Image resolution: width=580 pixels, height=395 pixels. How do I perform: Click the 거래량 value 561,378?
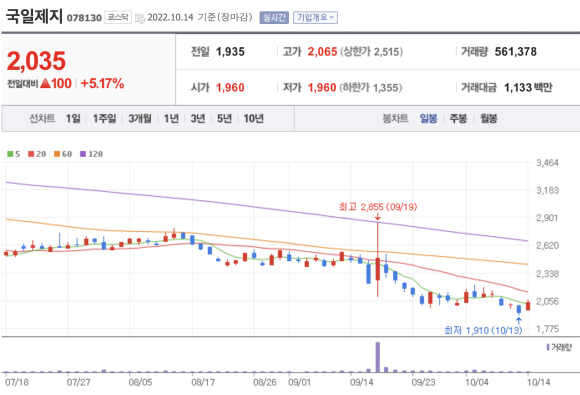pos(516,52)
